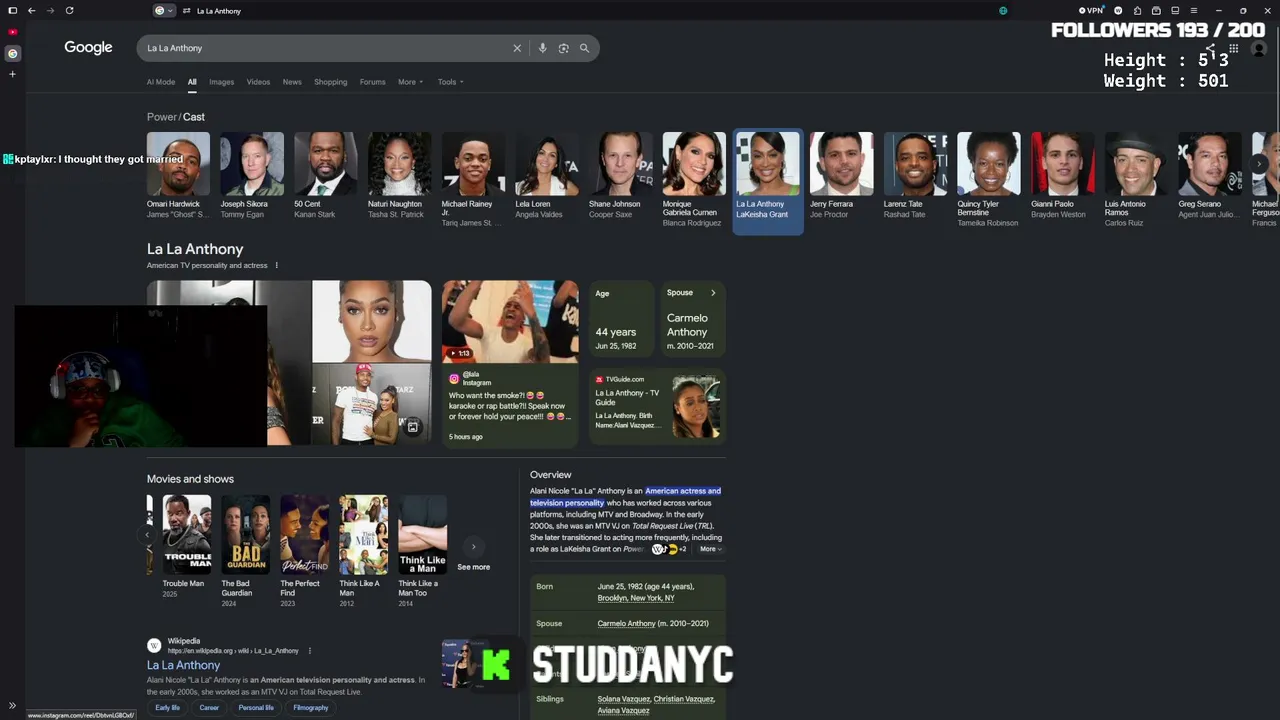Open the Google apps grid
1280x720 pixels.
coord(1234,48)
